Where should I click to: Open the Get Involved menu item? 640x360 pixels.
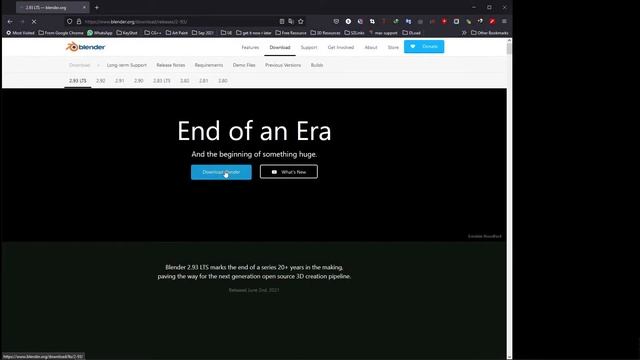click(x=341, y=47)
